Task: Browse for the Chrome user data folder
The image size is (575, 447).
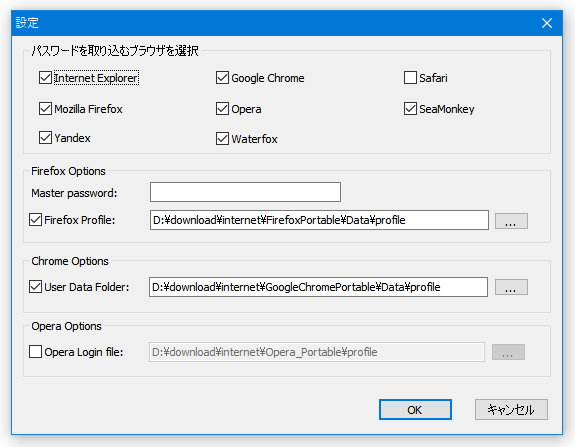Action: (511, 287)
